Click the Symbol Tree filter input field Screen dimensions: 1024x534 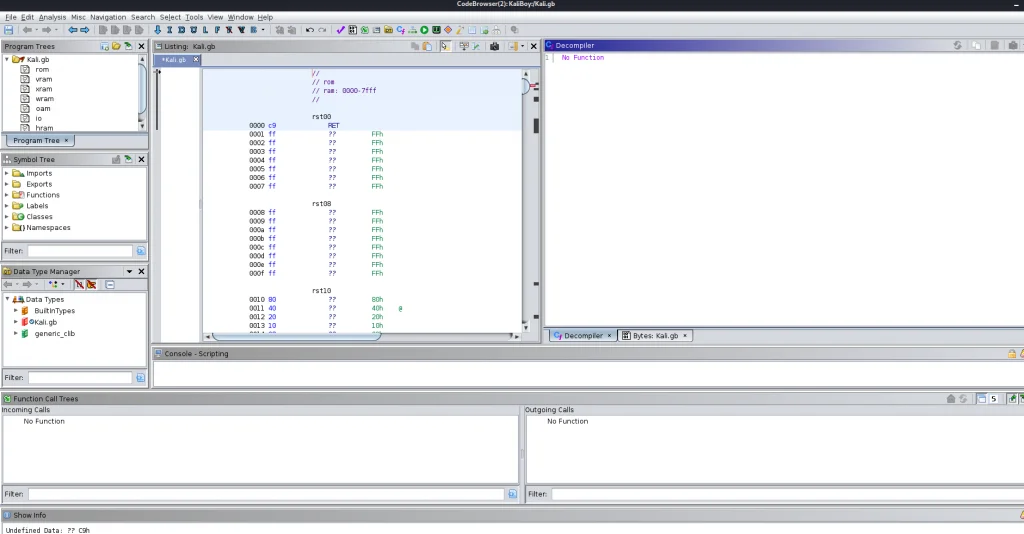pos(80,251)
